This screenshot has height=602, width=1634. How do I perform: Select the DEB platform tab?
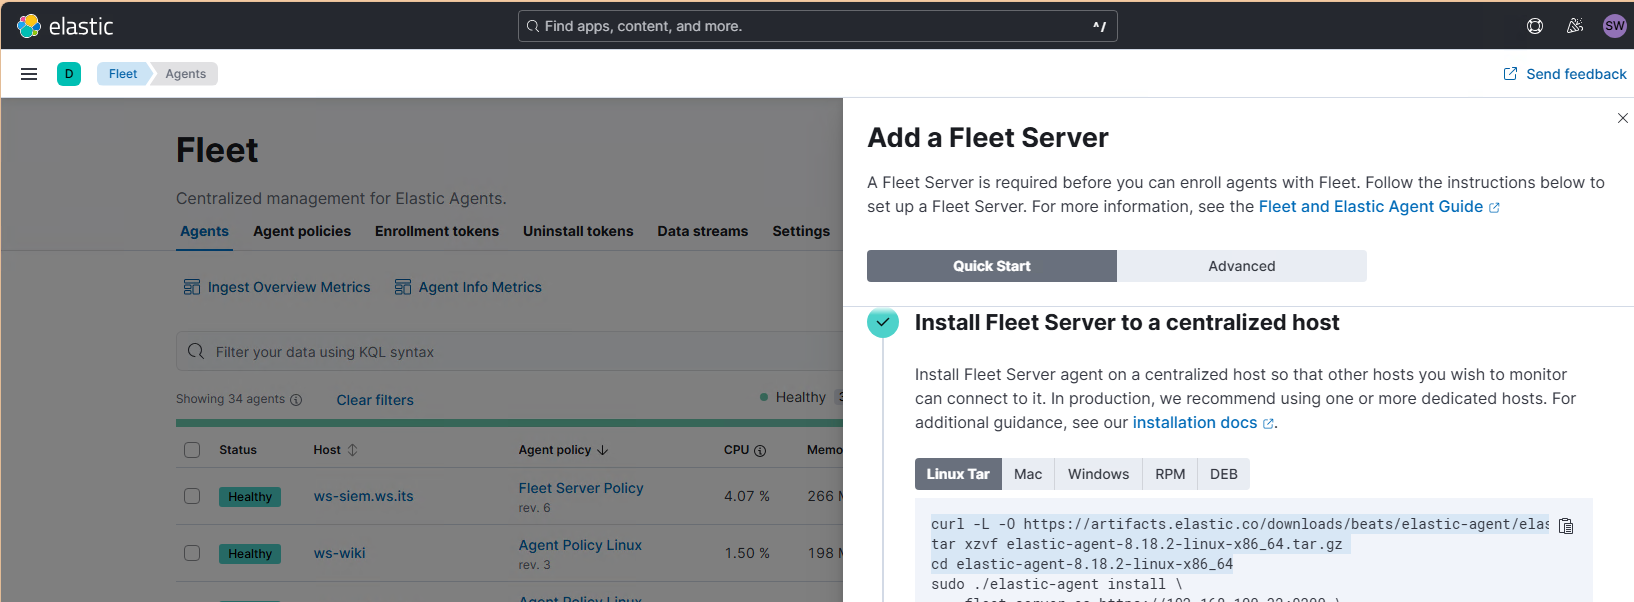click(1224, 474)
